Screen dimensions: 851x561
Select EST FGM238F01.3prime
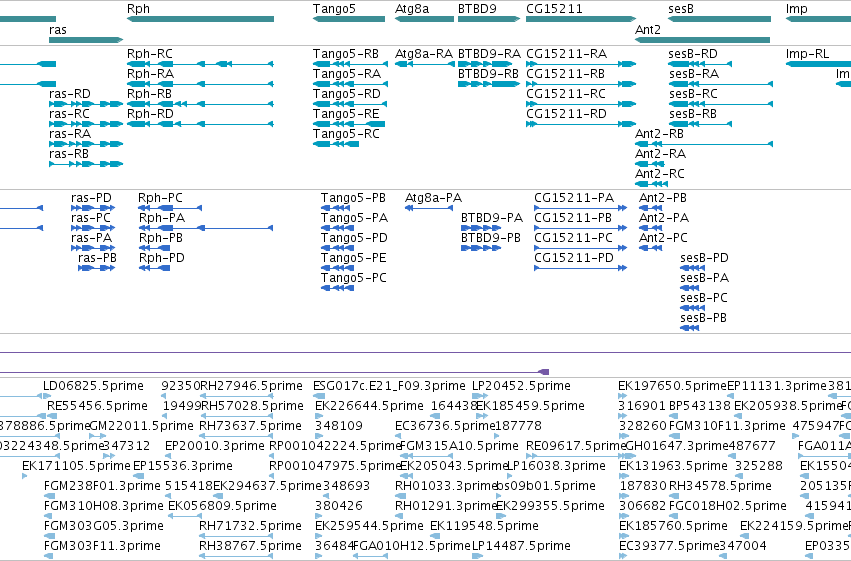point(102,486)
